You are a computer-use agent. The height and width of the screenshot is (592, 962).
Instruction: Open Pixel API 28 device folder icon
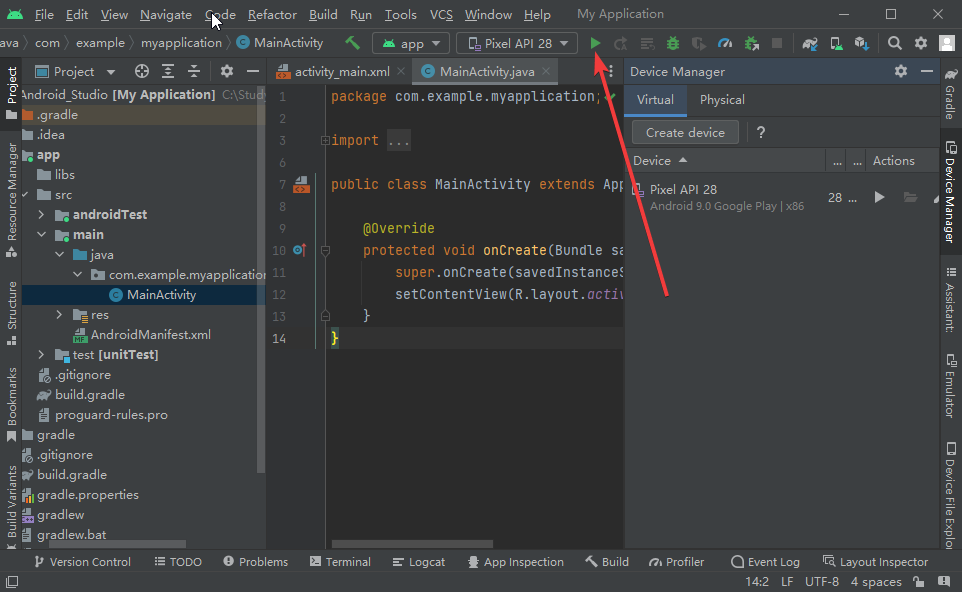(x=910, y=197)
